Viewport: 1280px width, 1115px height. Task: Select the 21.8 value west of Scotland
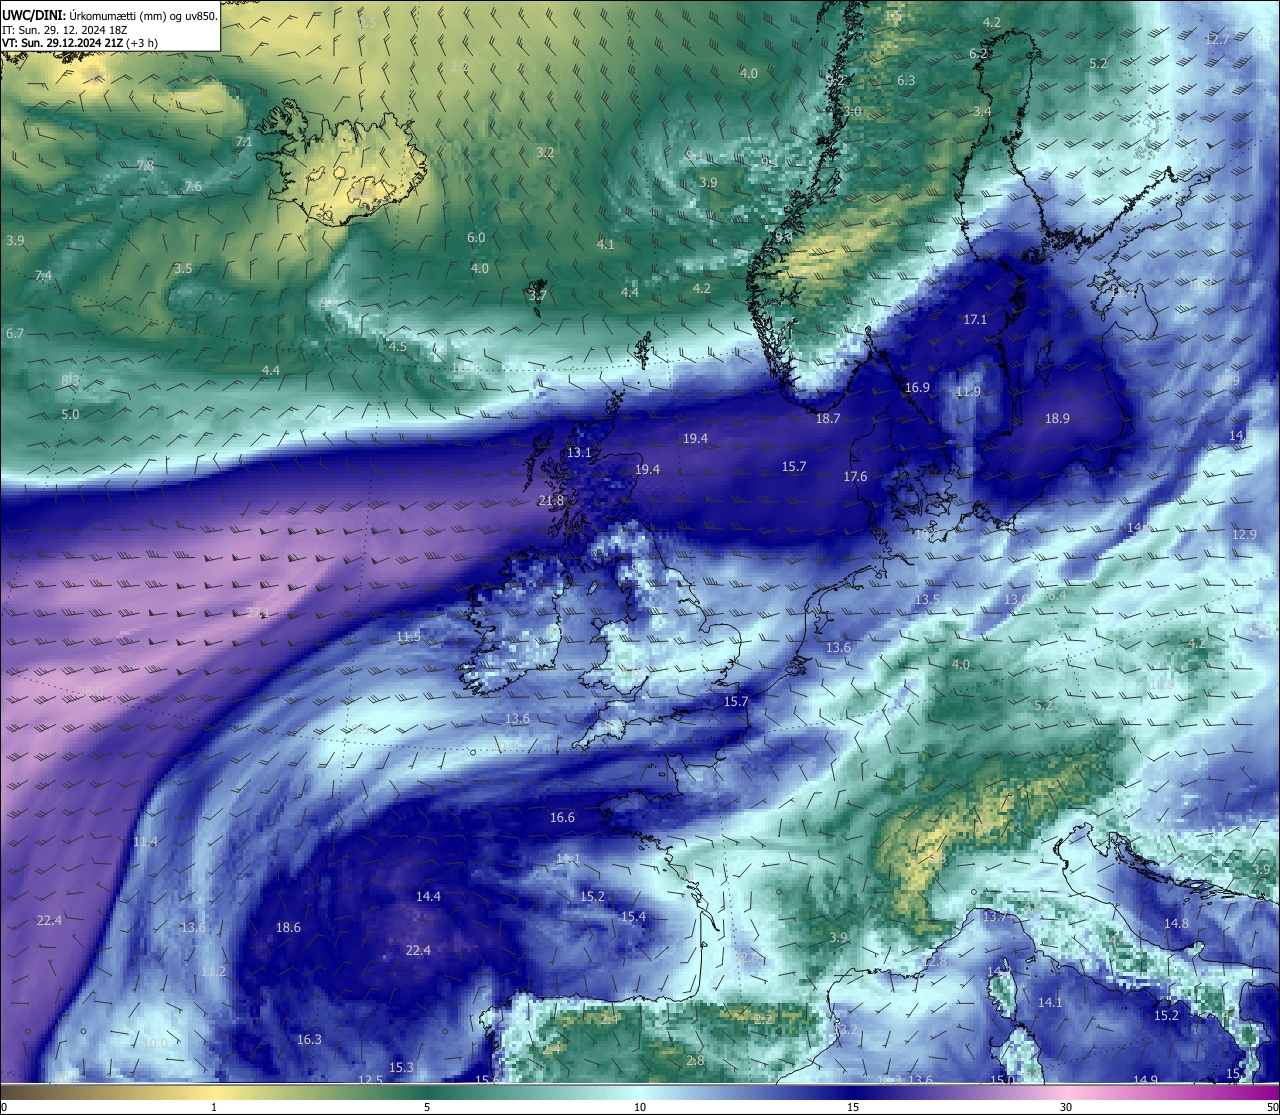point(551,501)
